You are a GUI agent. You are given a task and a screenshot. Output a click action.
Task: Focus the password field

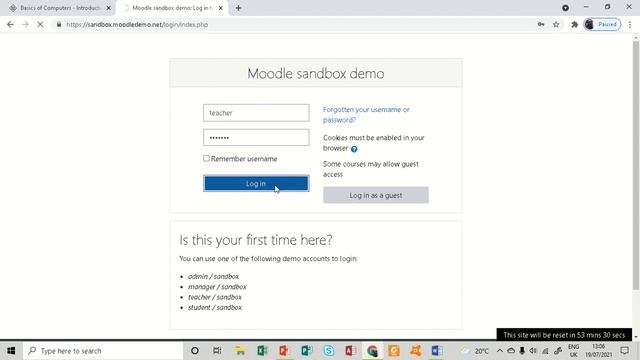coord(256,138)
